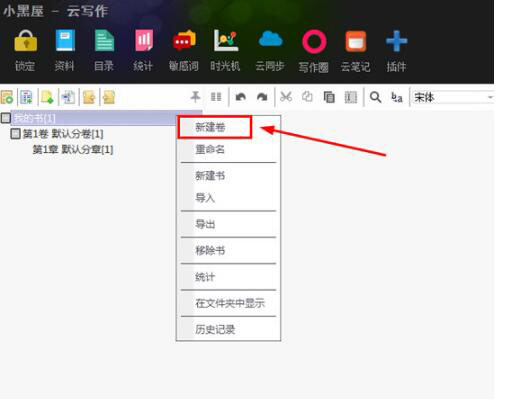Select 第1卷 默认分卷[1] in tree
The image size is (505, 399).
pos(63,134)
